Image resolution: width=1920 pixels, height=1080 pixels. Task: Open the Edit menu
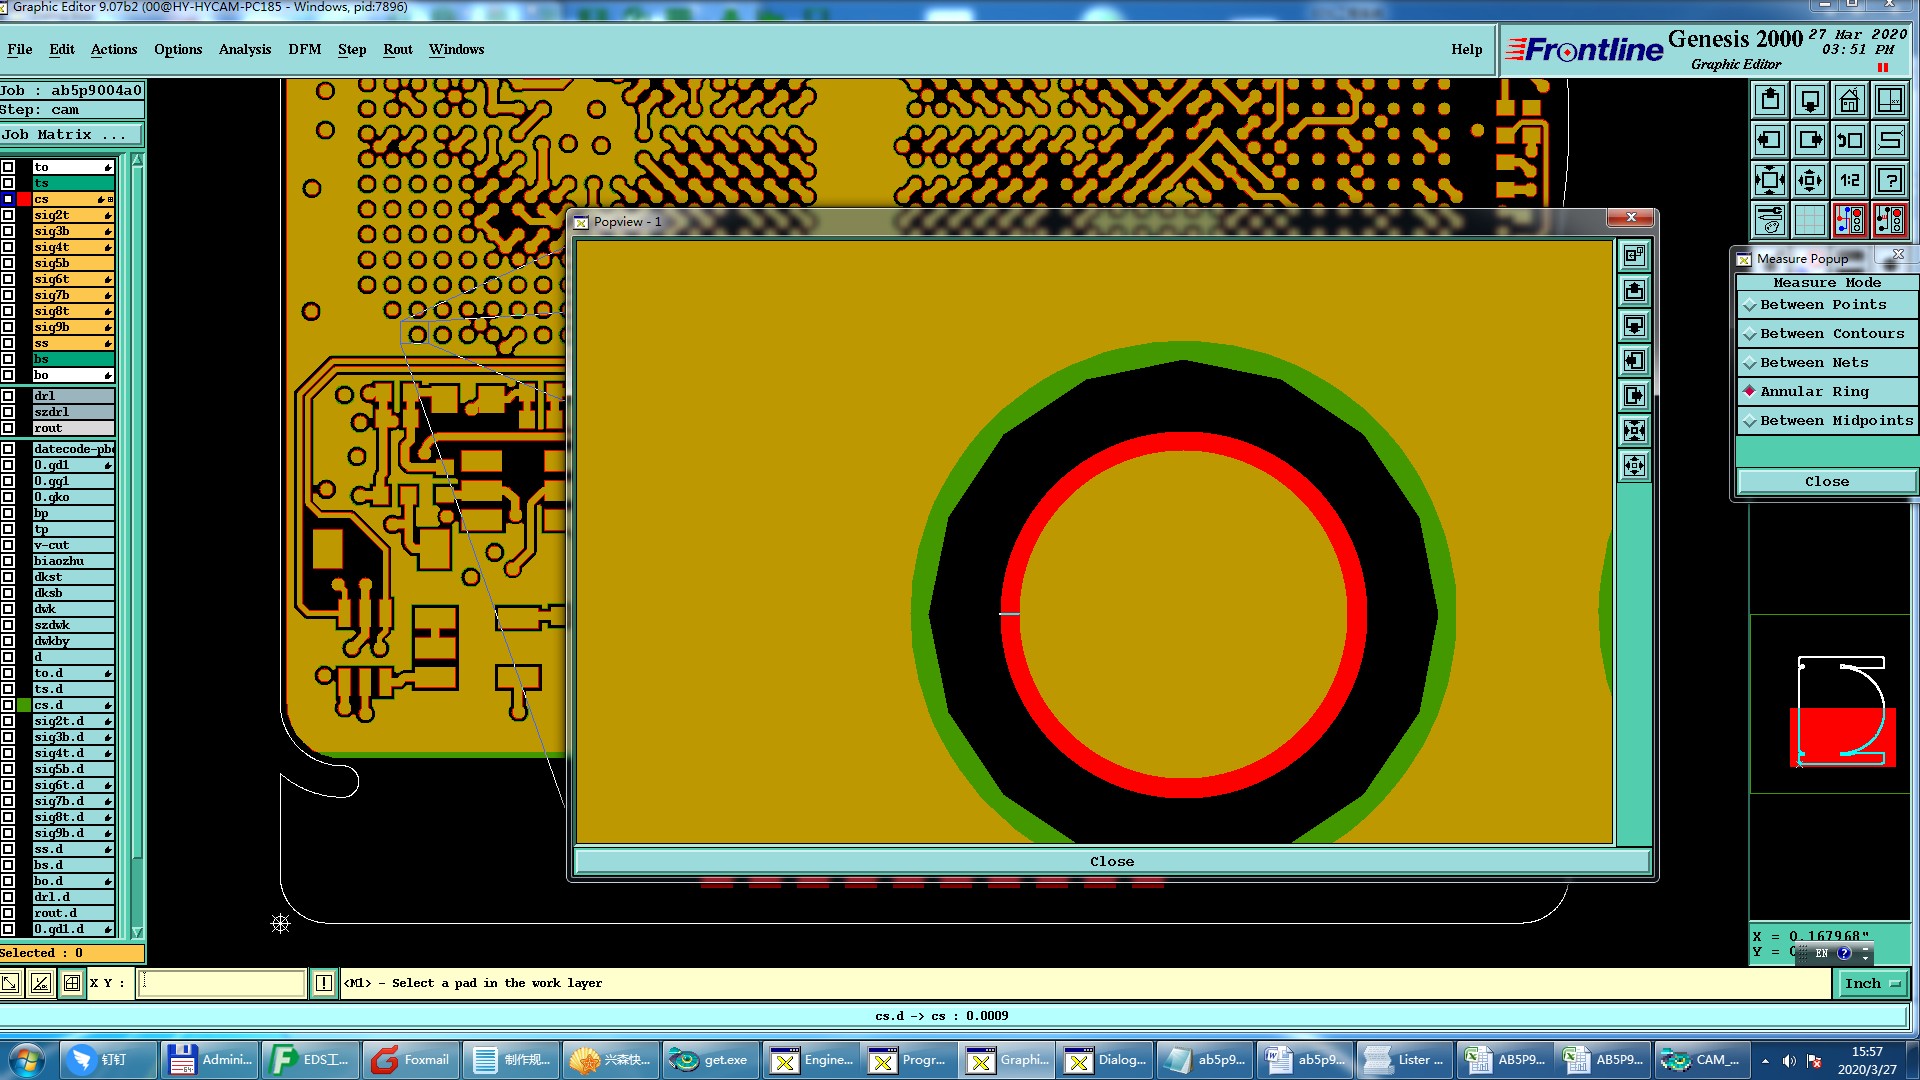pyautogui.click(x=62, y=50)
